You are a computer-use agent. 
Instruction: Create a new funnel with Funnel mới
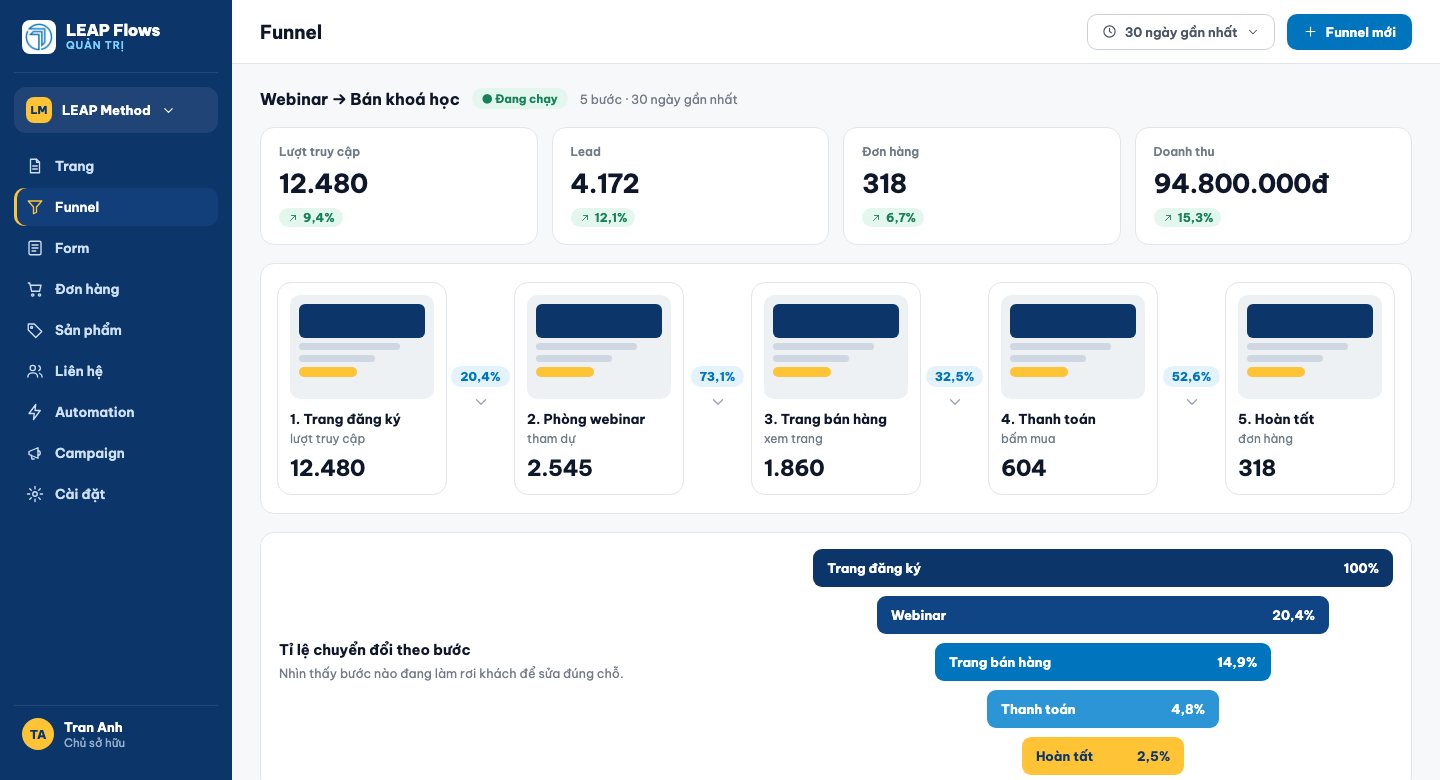tap(1349, 32)
